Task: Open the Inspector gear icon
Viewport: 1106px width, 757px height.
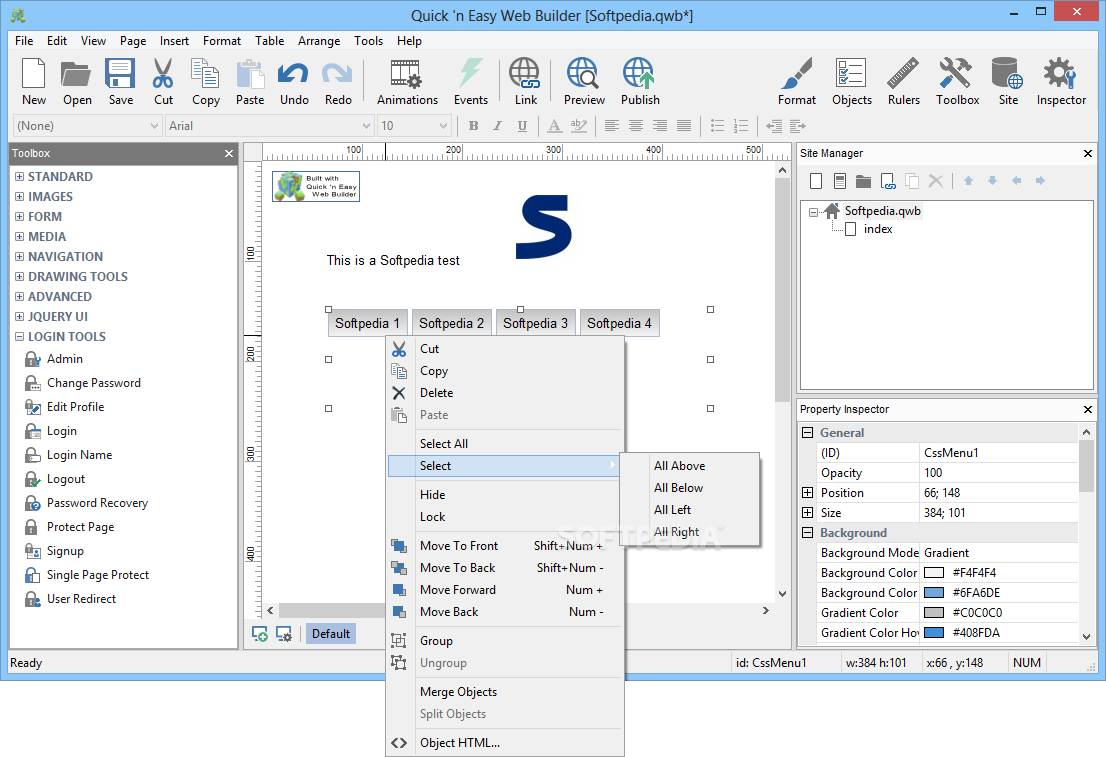Action: [1061, 82]
